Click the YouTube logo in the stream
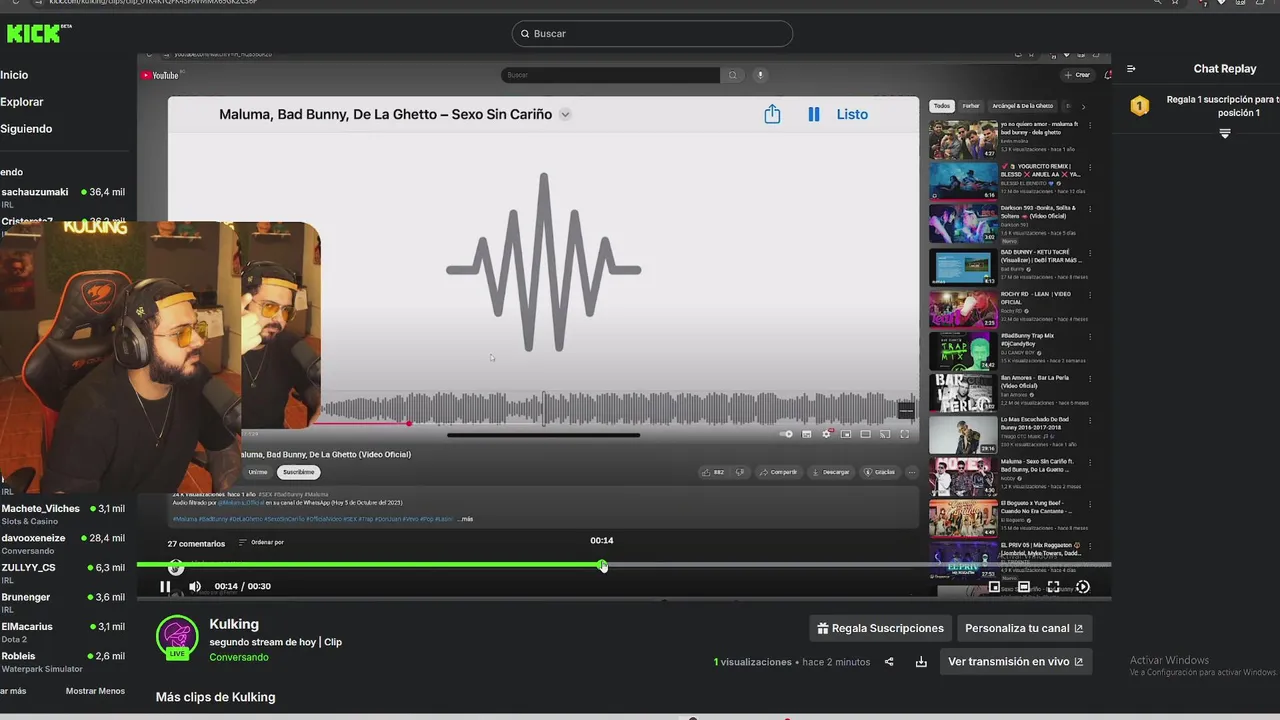1280x720 pixels. click(160, 75)
